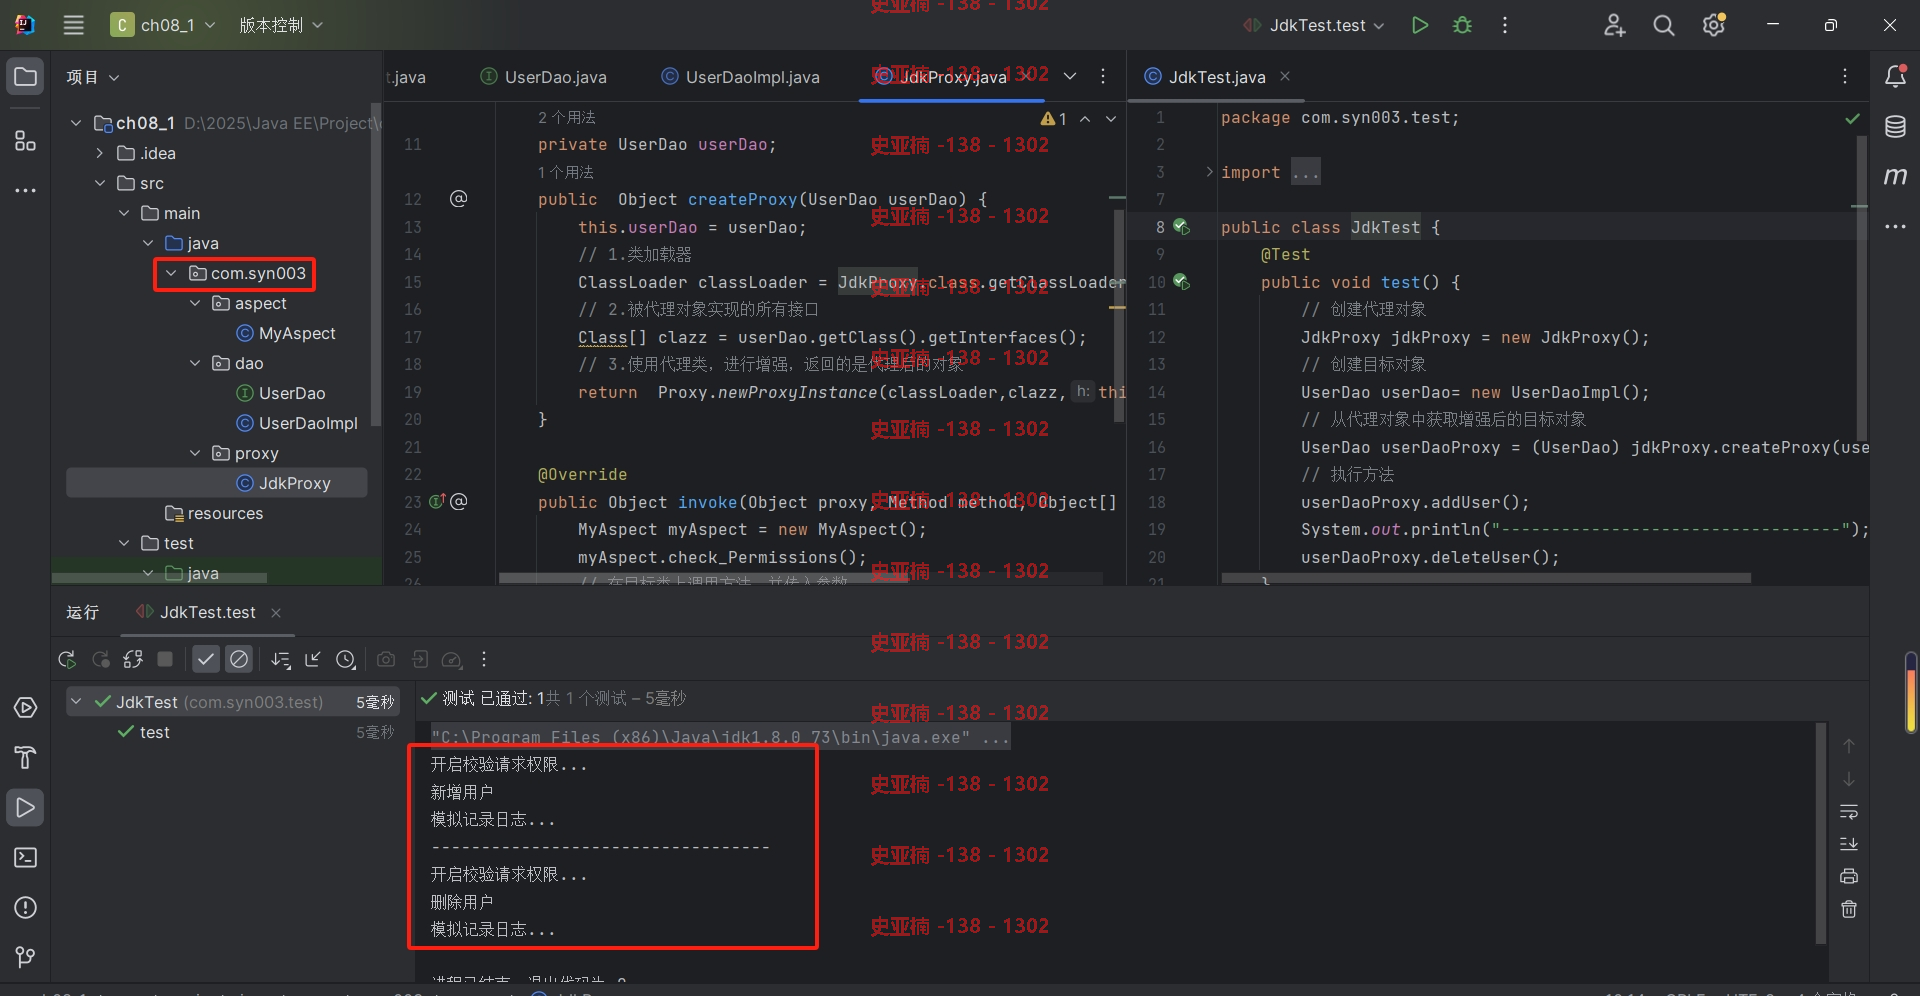Toggle show ignored tests button
Viewport: 1920px width, 996px height.
tap(238, 659)
